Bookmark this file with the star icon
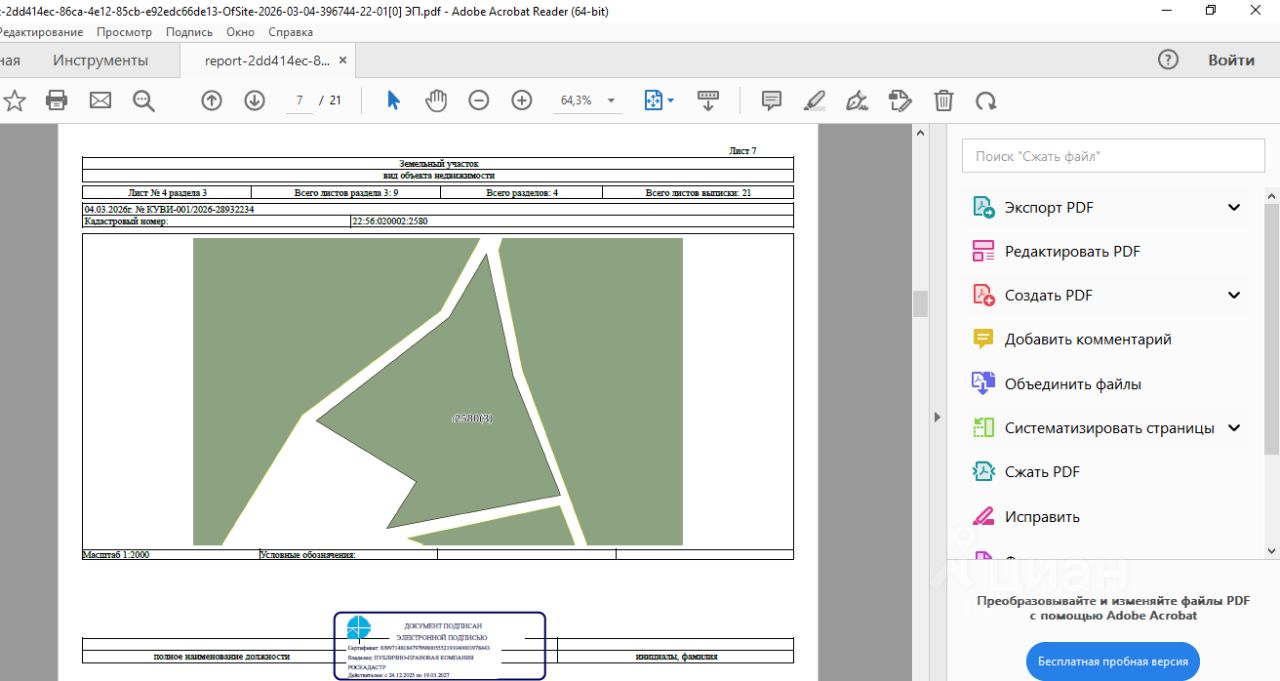Viewport: 1280px width, 681px height. (x=14, y=100)
